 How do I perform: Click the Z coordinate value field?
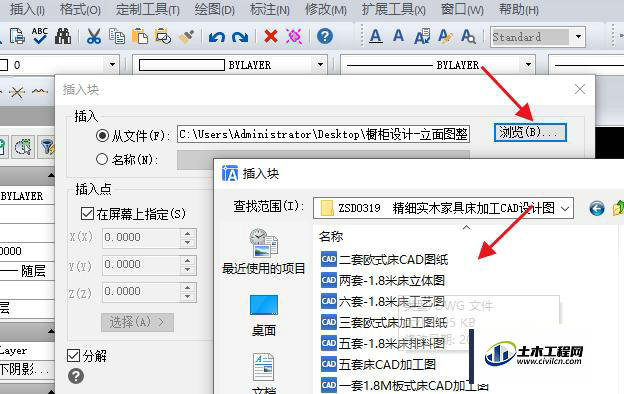pos(141,292)
